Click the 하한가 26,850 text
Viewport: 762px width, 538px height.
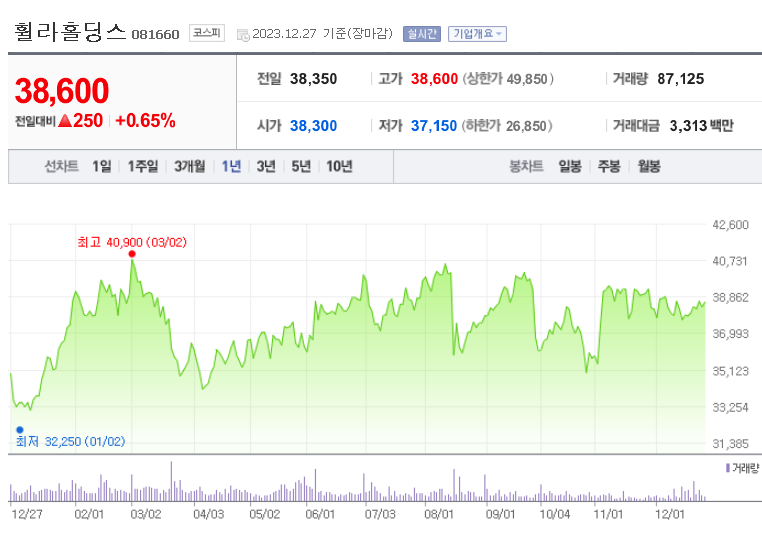coord(507,126)
